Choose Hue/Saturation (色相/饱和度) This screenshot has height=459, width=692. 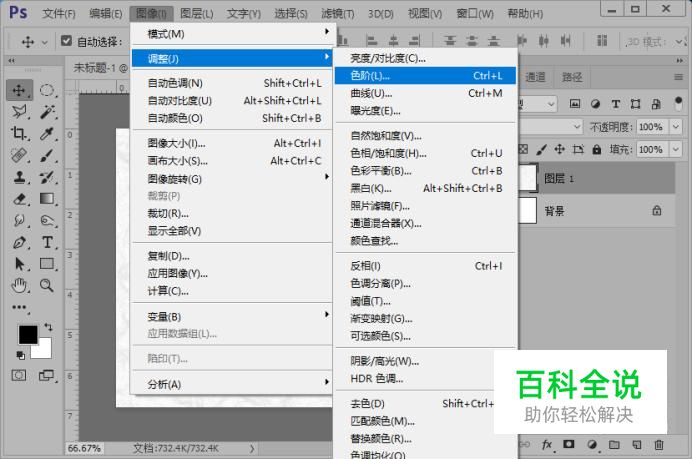point(425,153)
